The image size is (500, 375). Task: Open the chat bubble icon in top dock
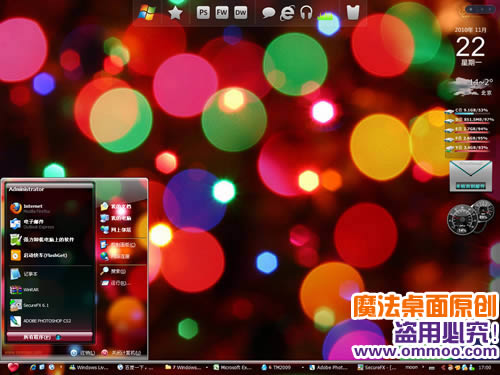pyautogui.click(x=268, y=13)
